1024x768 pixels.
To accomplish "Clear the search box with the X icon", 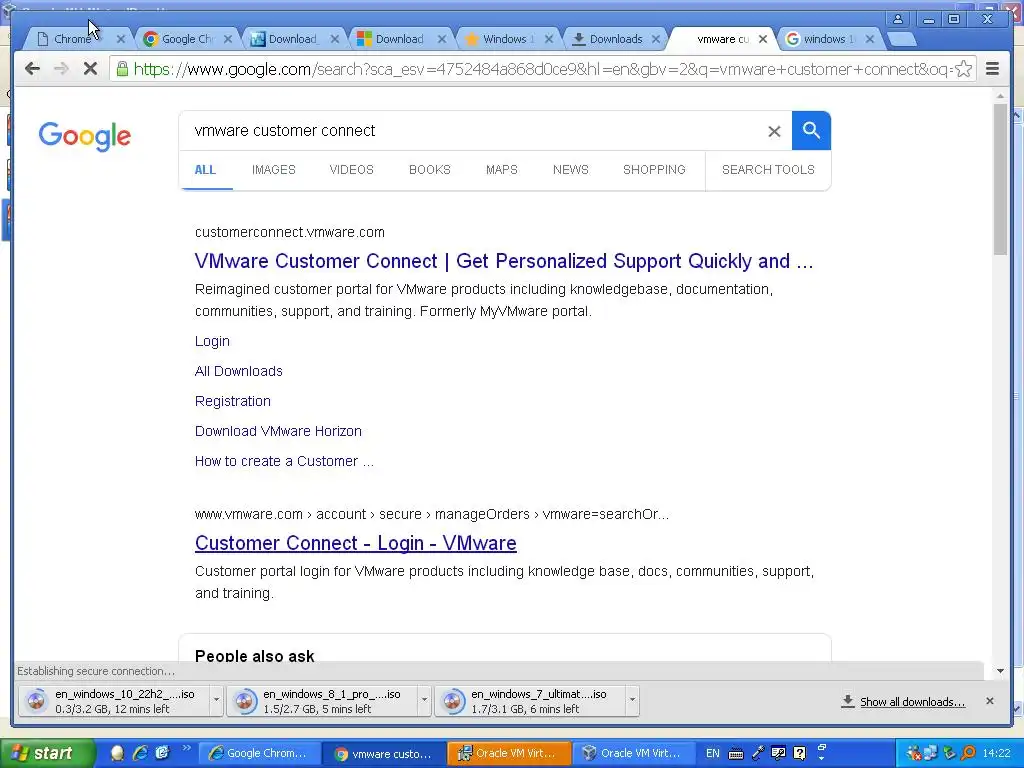I will pos(774,131).
